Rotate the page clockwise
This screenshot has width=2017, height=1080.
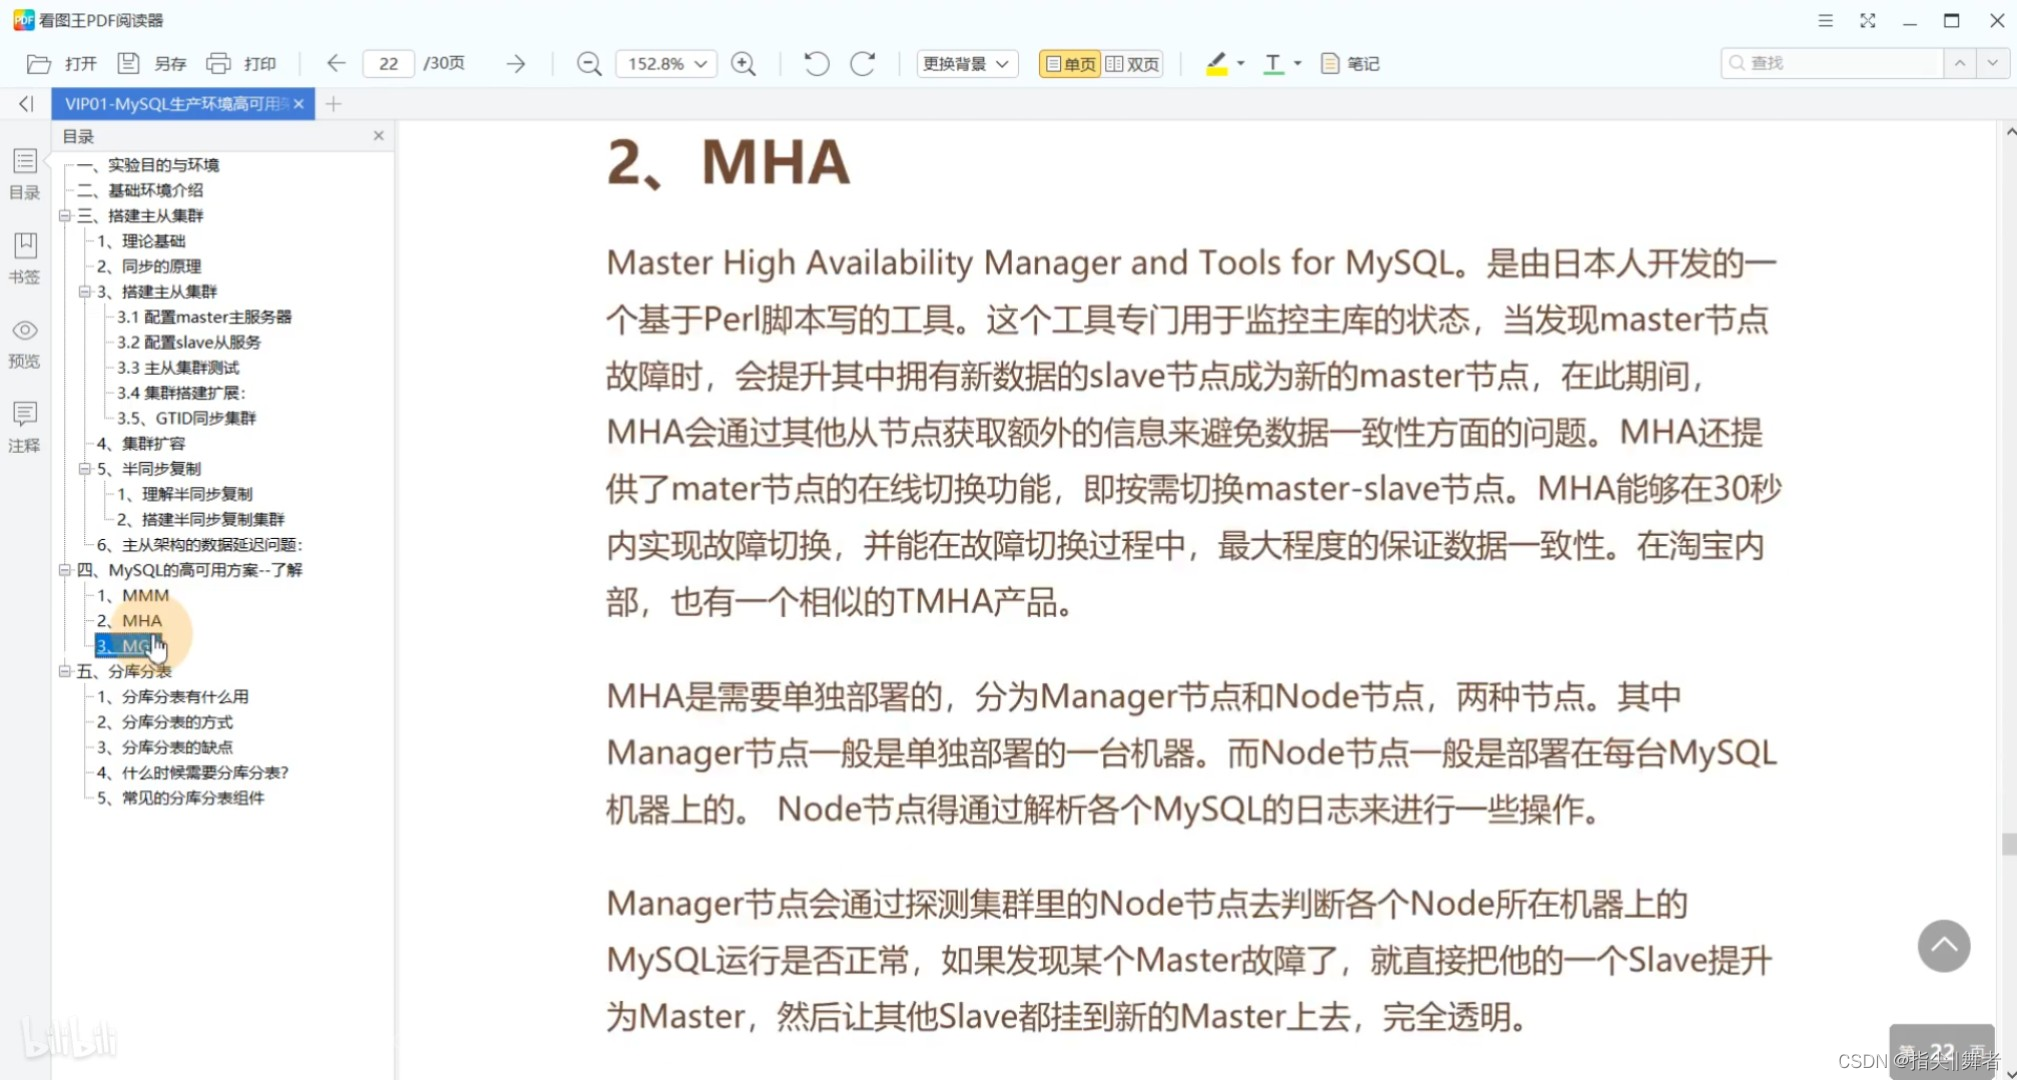click(x=863, y=64)
